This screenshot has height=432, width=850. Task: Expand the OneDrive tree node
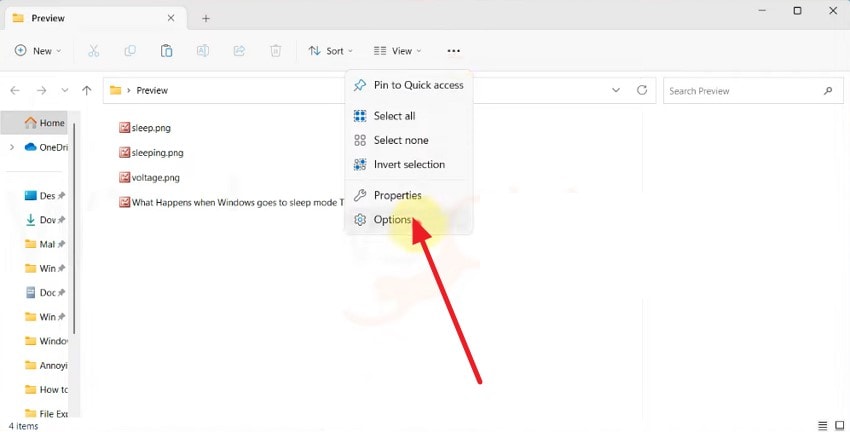point(12,147)
